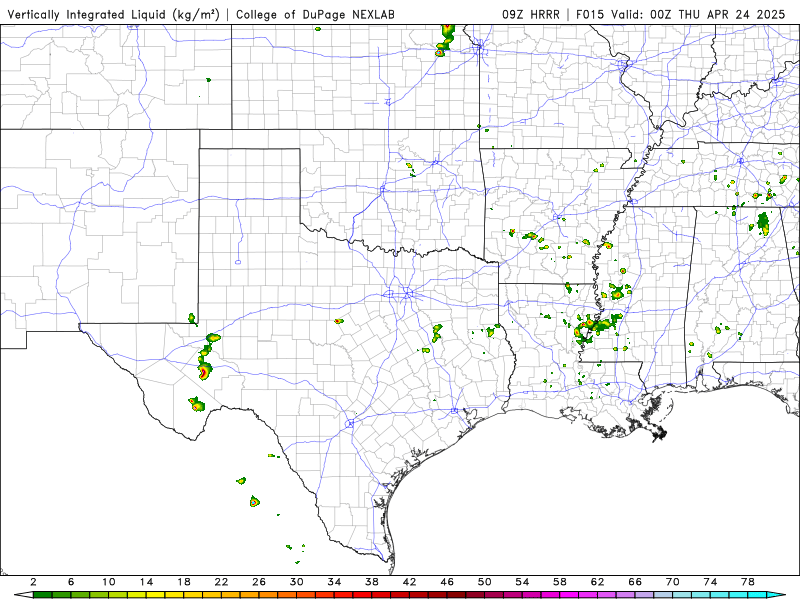Screen dimensions: 800x600
Task: Click the color scale label '38'
Action: point(372,582)
